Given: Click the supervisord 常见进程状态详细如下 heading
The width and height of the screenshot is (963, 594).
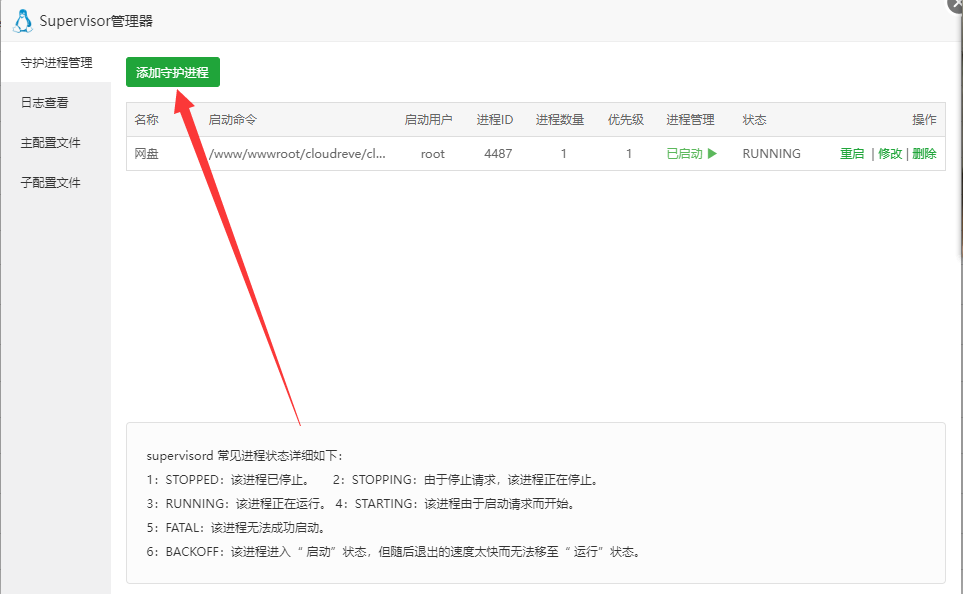Looking at the screenshot, I should [244, 456].
